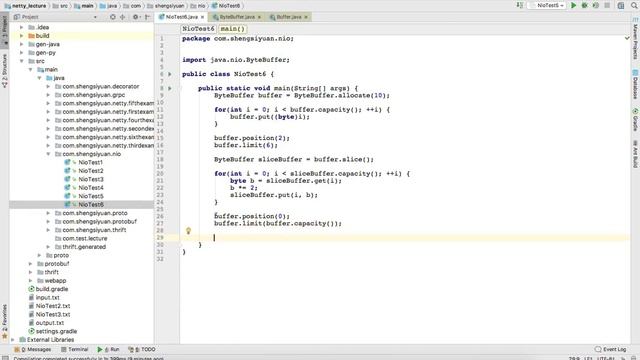
Task: Click the shengsiyuan breadcrumb in navigation bar
Action: pyautogui.click(x=166, y=6)
